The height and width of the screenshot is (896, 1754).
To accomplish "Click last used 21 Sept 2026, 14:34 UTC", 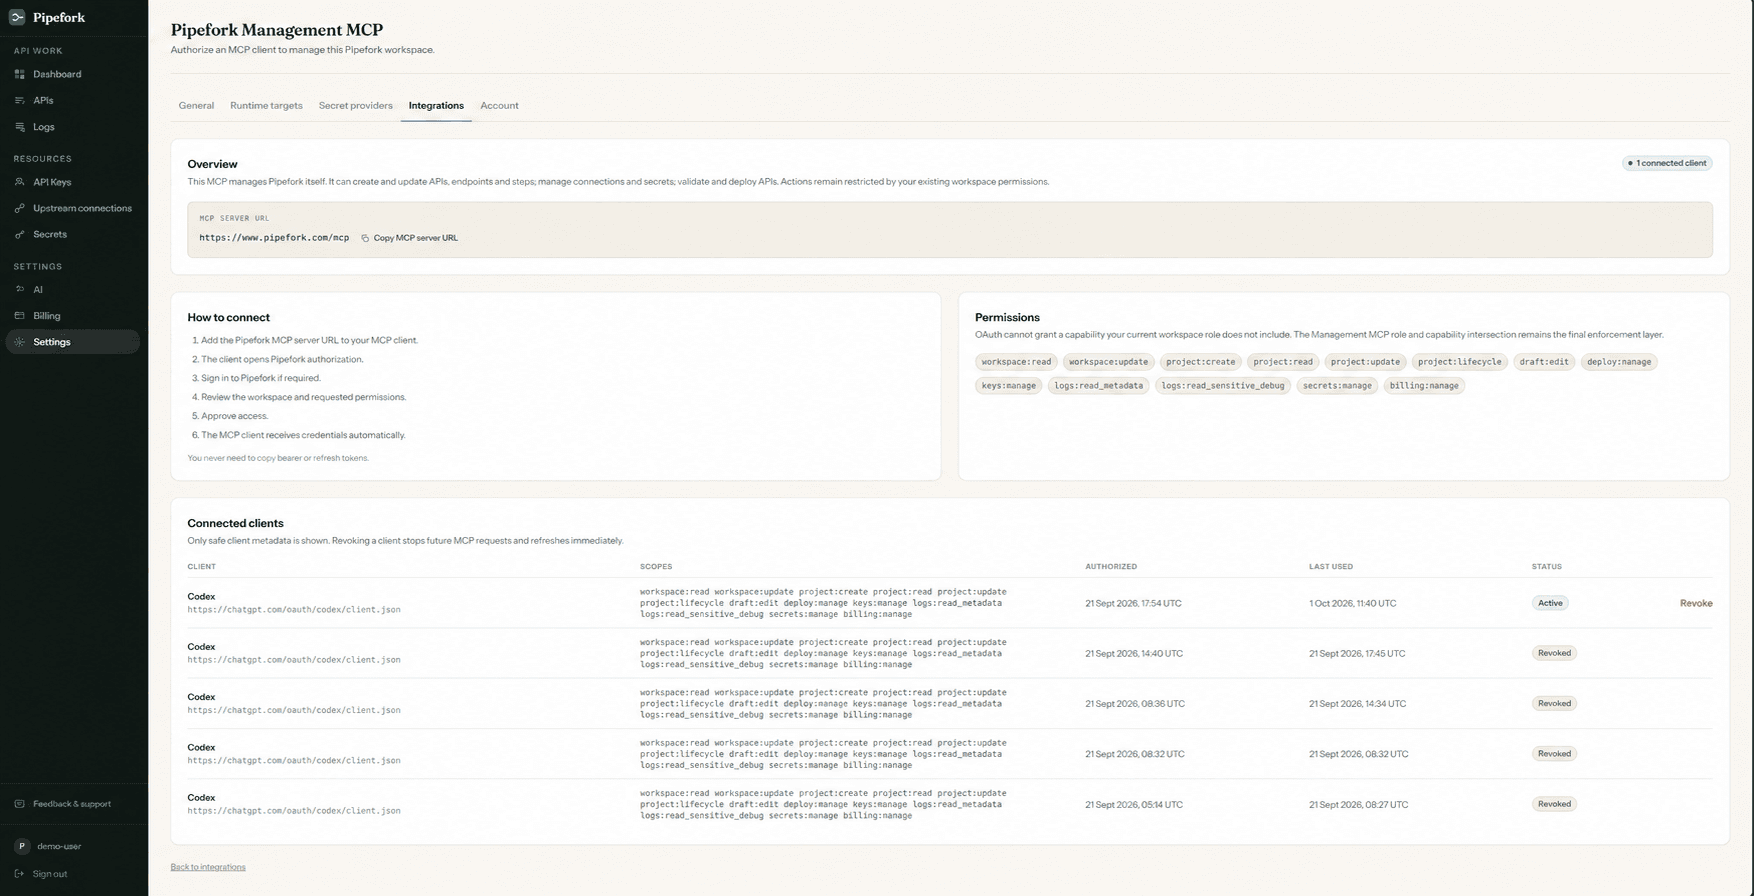I will point(1357,704).
